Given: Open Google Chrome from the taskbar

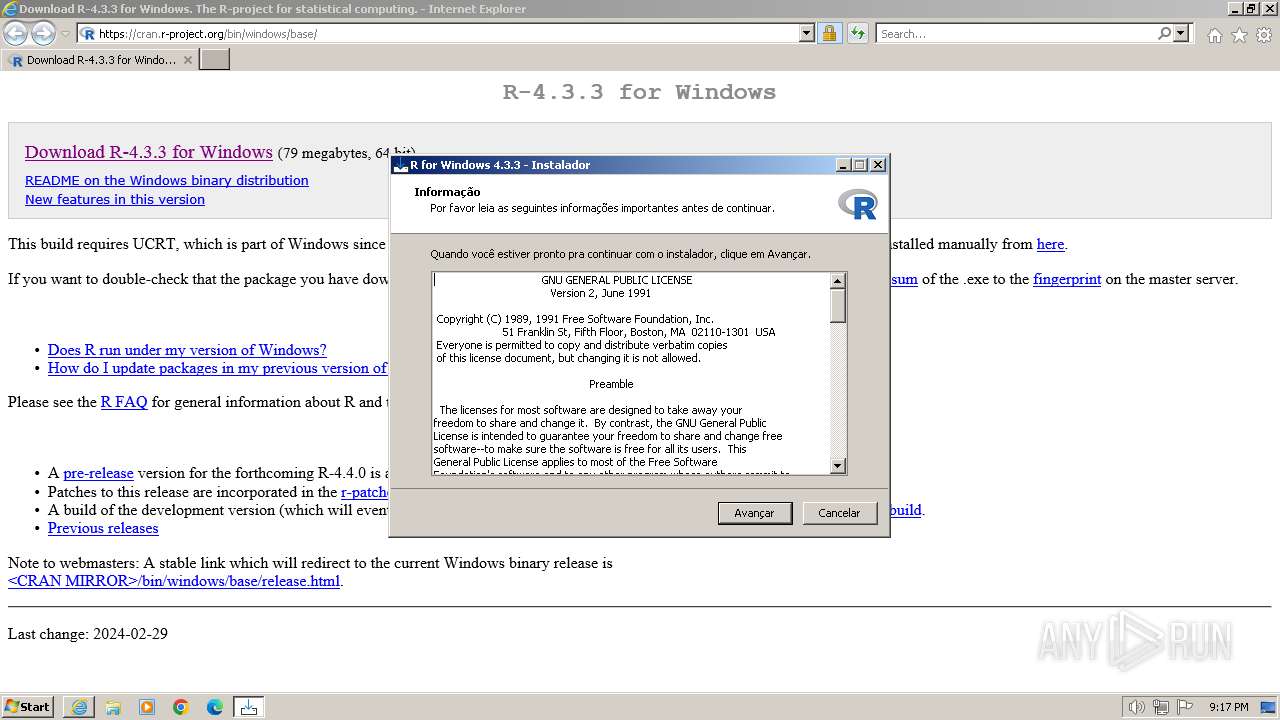Looking at the screenshot, I should point(181,707).
